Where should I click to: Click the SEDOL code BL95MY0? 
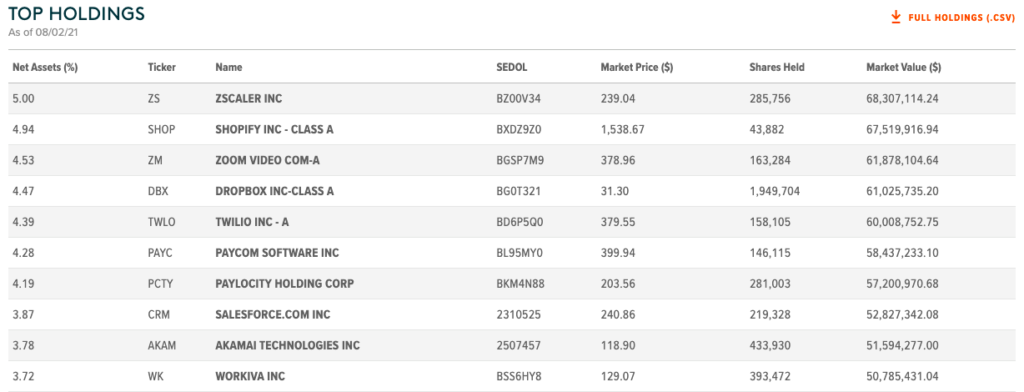519,253
